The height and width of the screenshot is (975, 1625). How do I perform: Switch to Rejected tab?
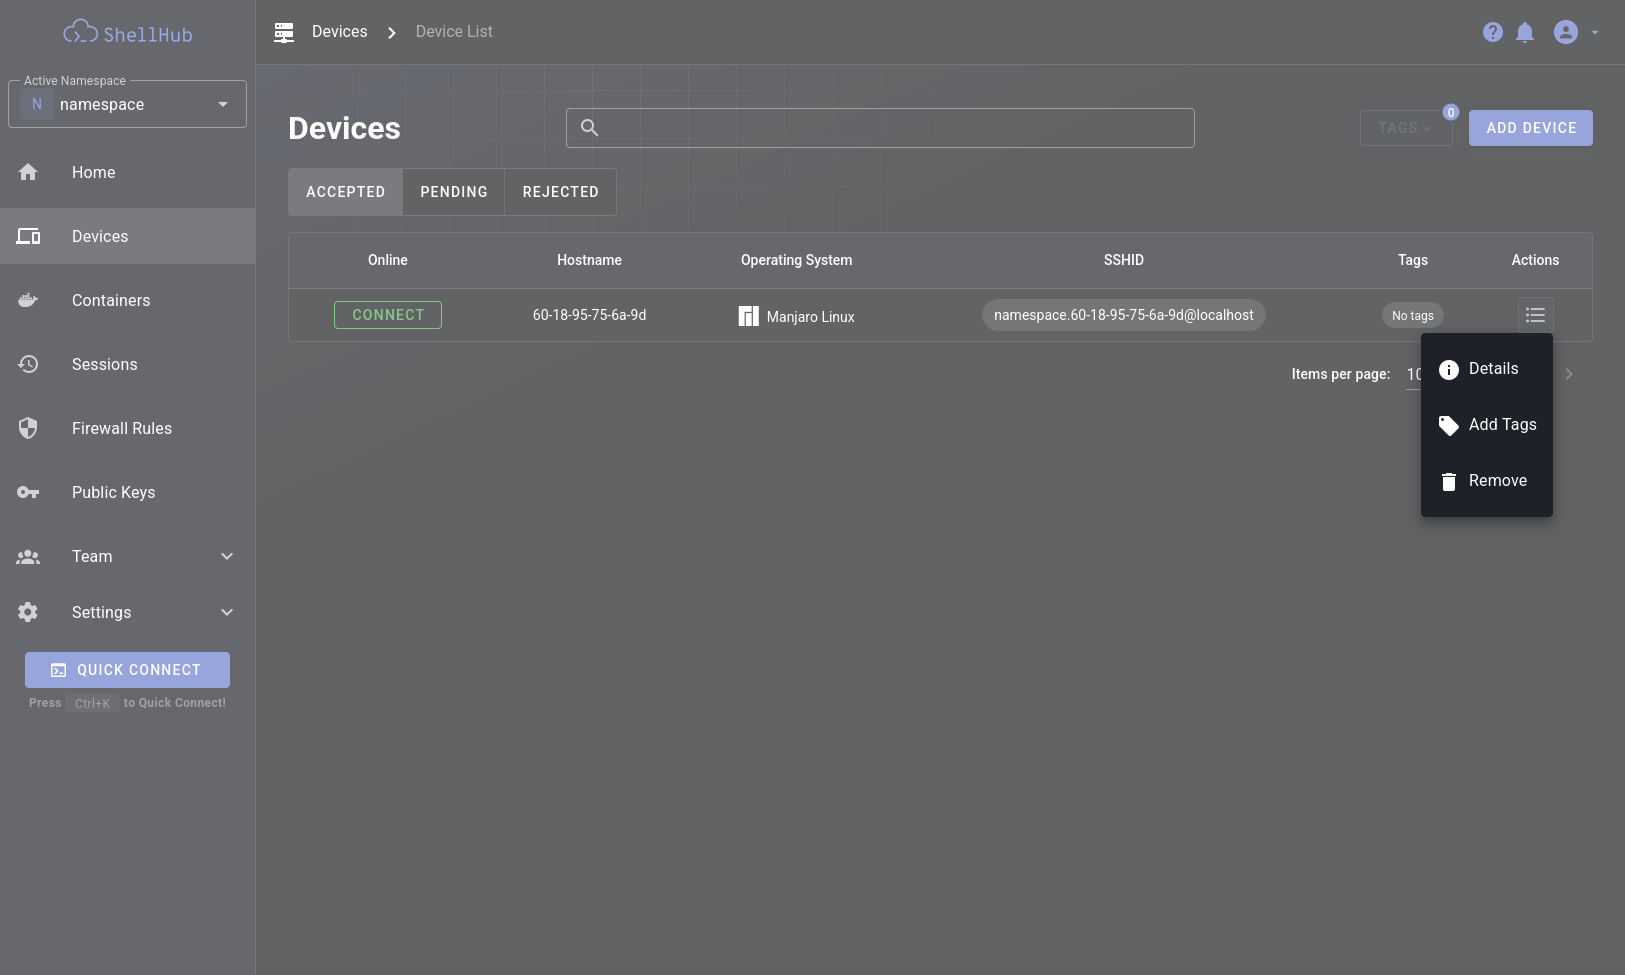point(560,192)
